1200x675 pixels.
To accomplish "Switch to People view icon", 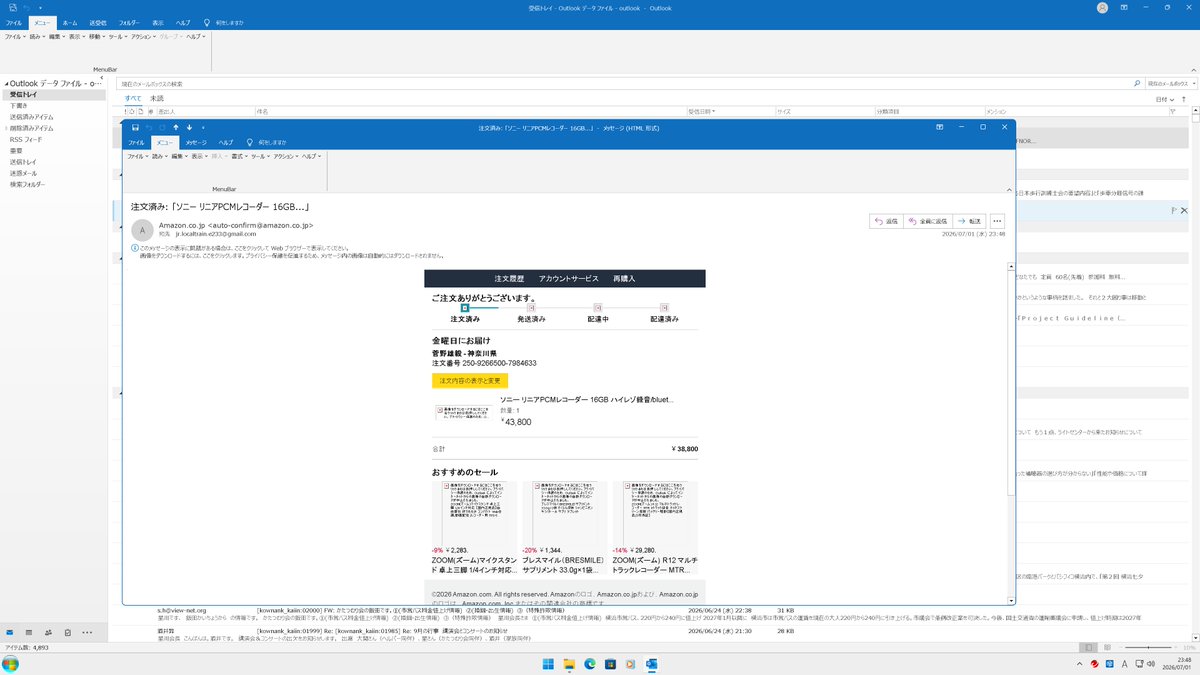I will [x=48, y=633].
